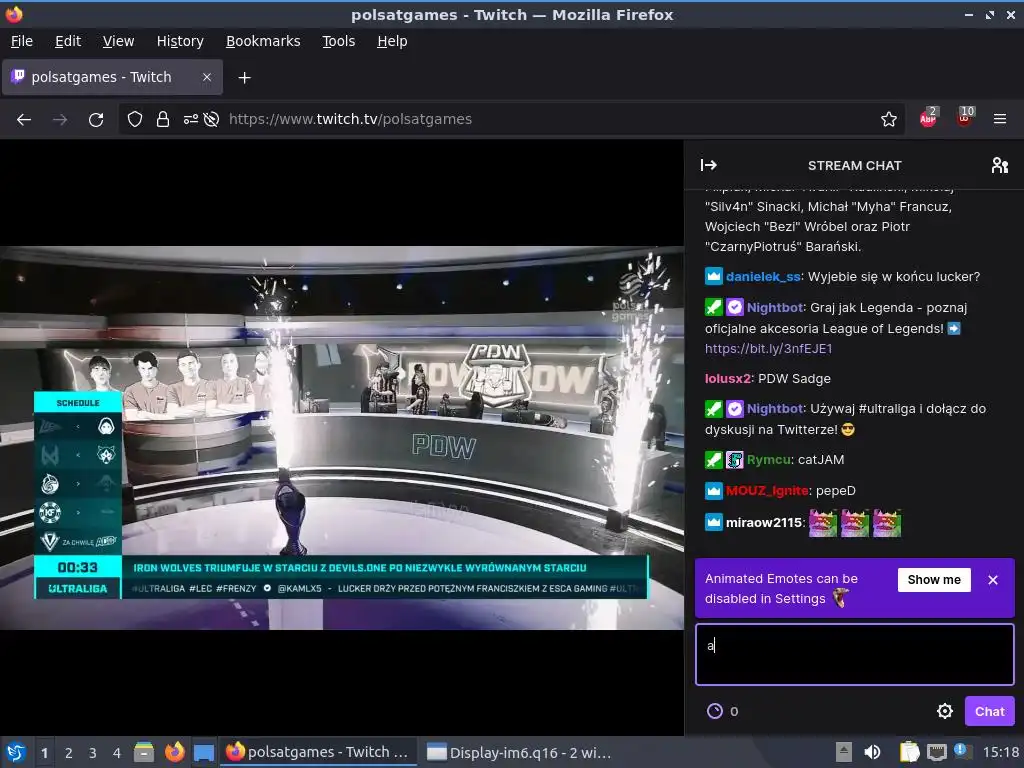Open the file manager taskbar launcher
1024x768 pixels.
point(144,752)
